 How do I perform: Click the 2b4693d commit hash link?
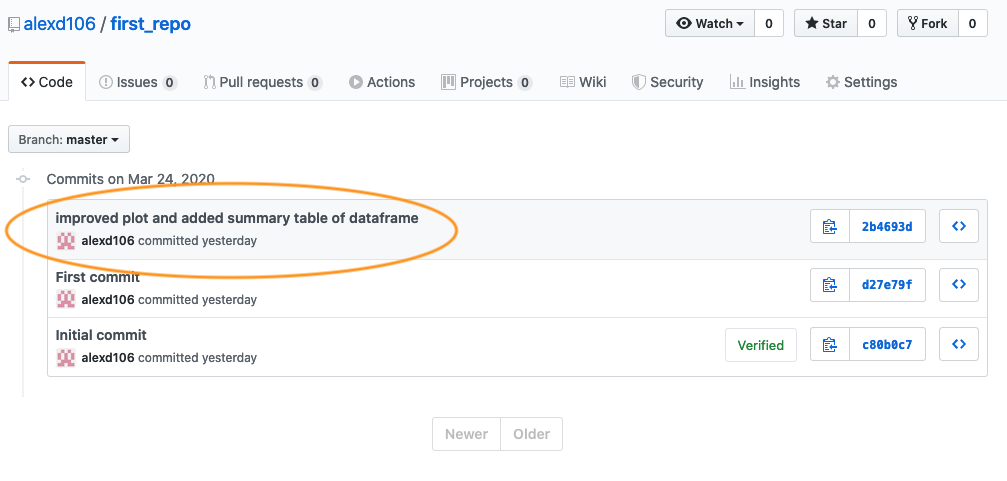coord(887,227)
